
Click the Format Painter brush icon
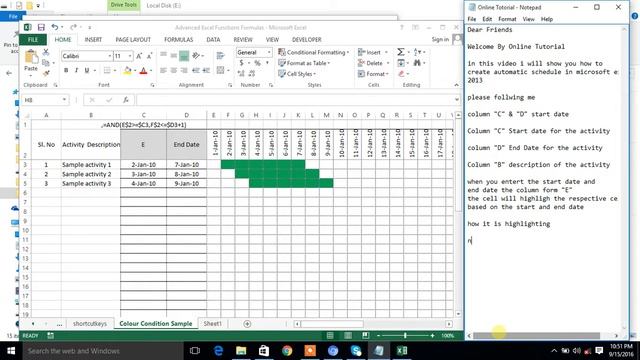coord(46,73)
